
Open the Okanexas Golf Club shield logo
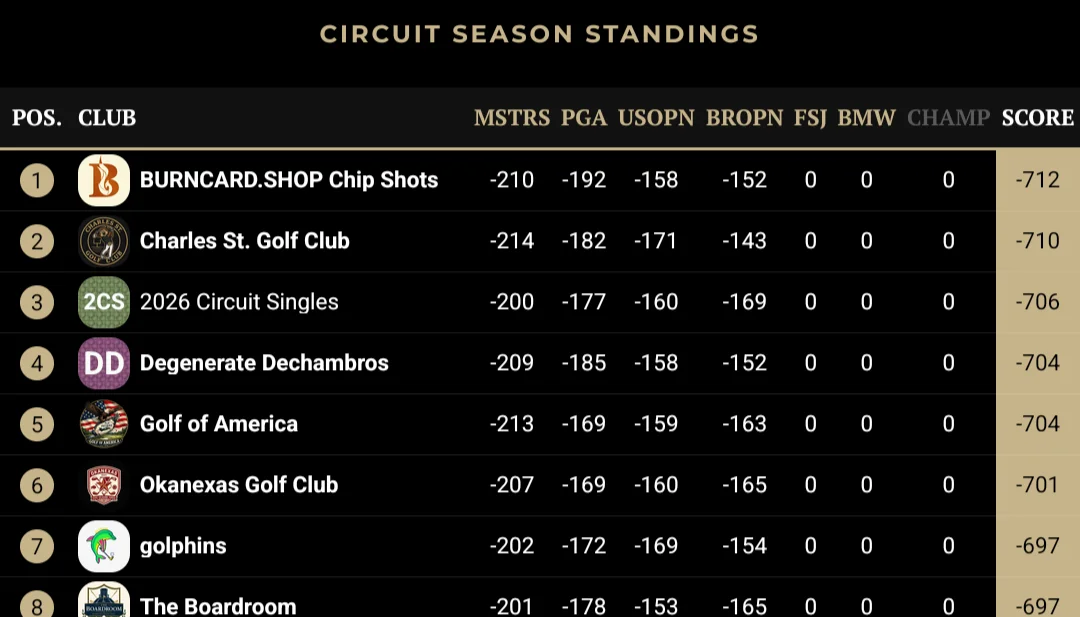104,485
